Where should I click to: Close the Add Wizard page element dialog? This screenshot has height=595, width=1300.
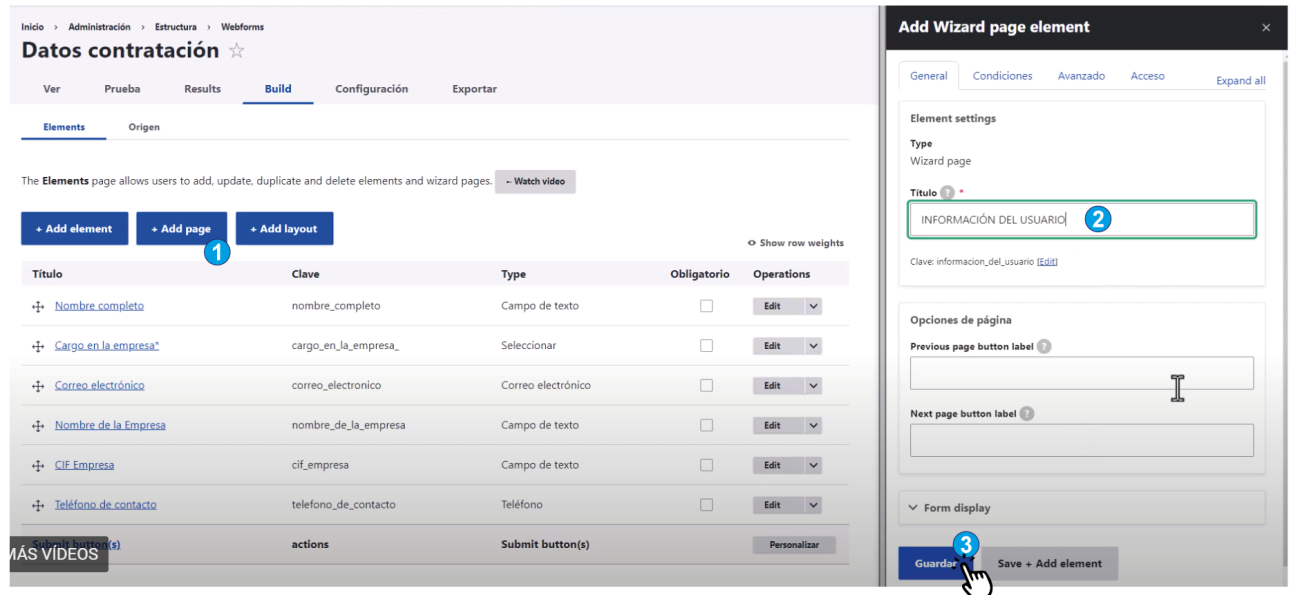pos(1266,28)
